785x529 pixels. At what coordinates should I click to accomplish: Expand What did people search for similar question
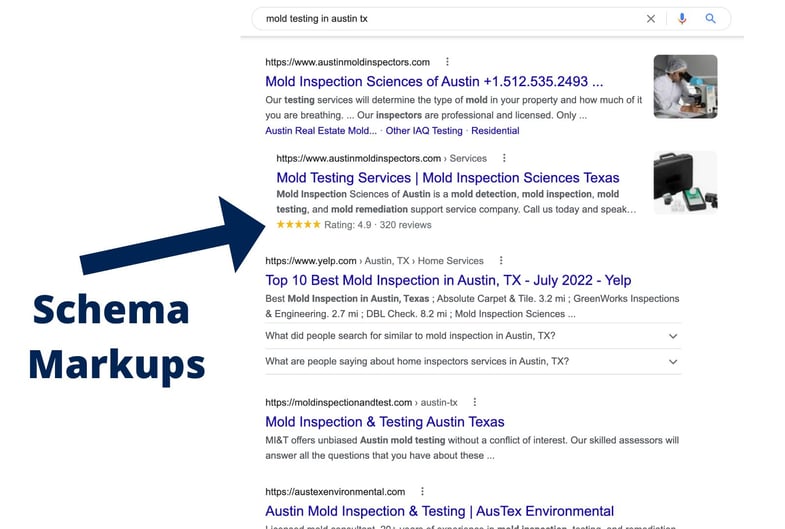click(x=473, y=336)
